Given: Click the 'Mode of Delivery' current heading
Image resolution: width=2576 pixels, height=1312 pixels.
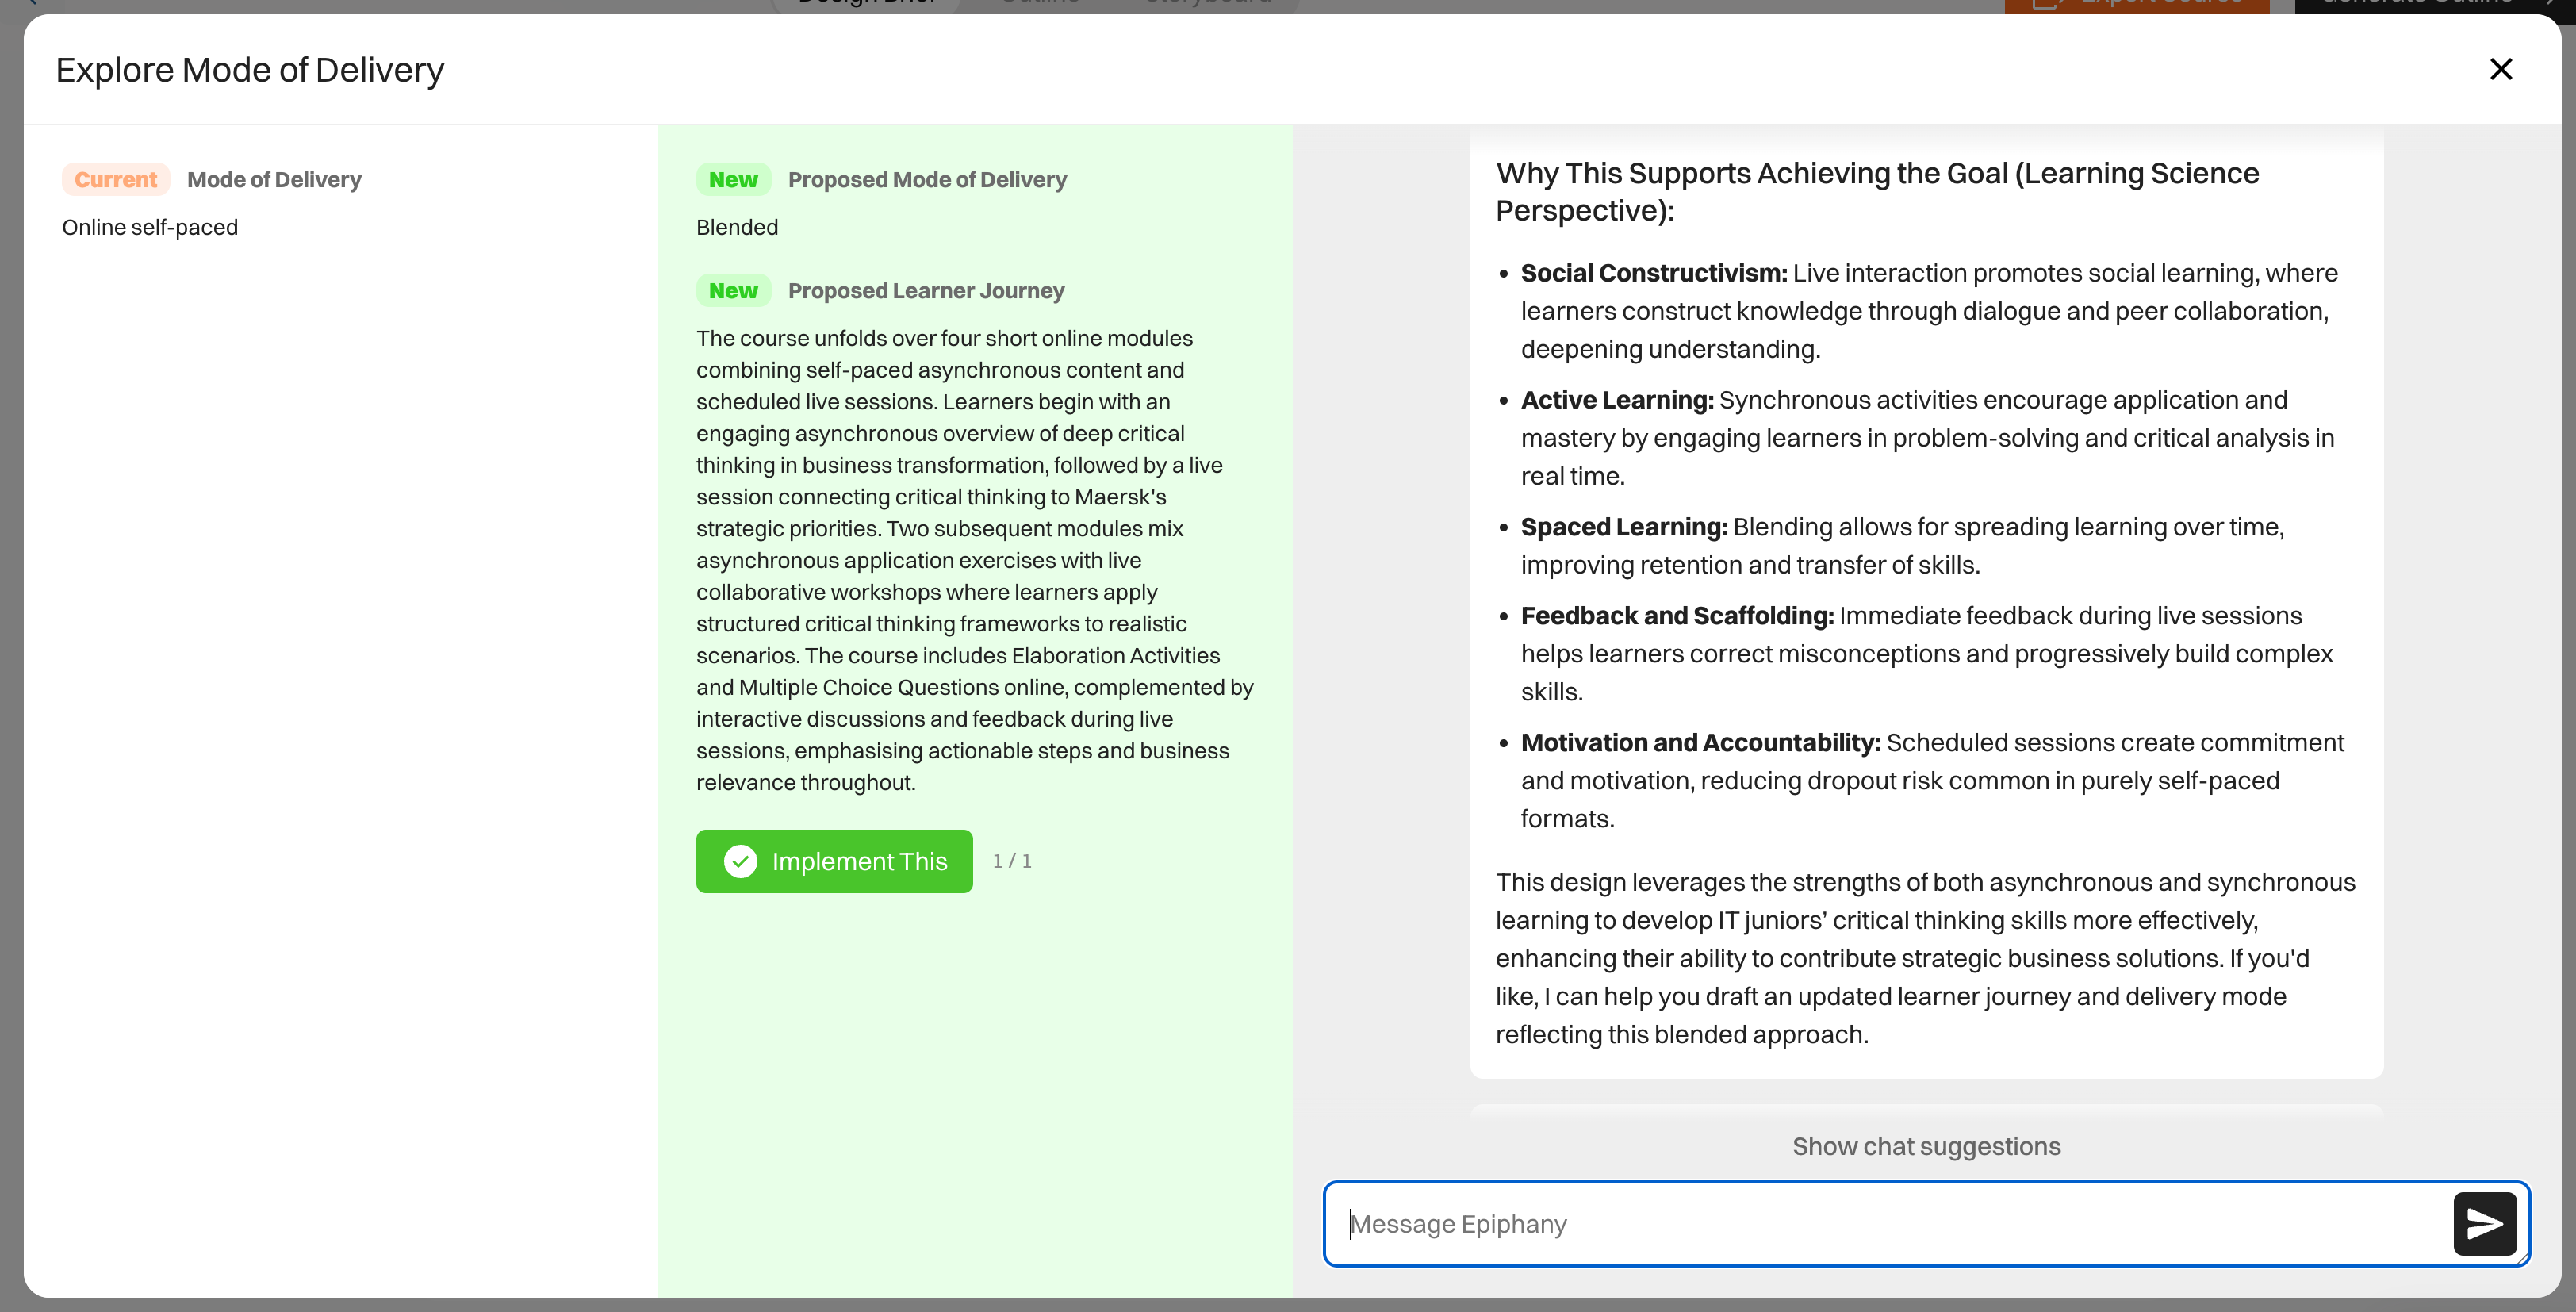Looking at the screenshot, I should click(x=274, y=180).
